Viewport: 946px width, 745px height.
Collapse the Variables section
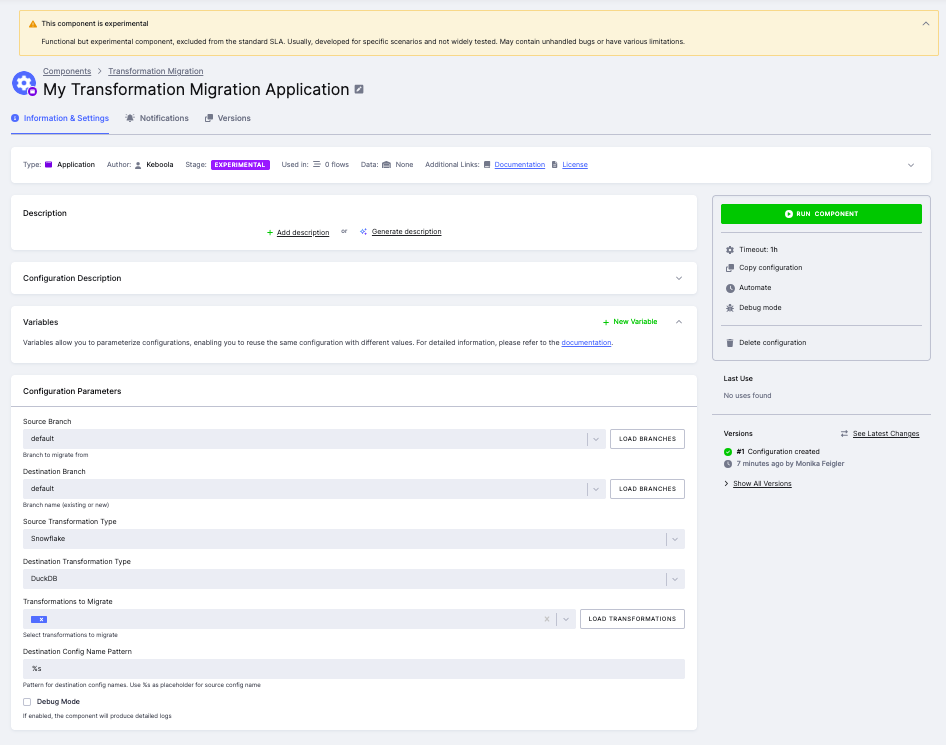point(679,322)
